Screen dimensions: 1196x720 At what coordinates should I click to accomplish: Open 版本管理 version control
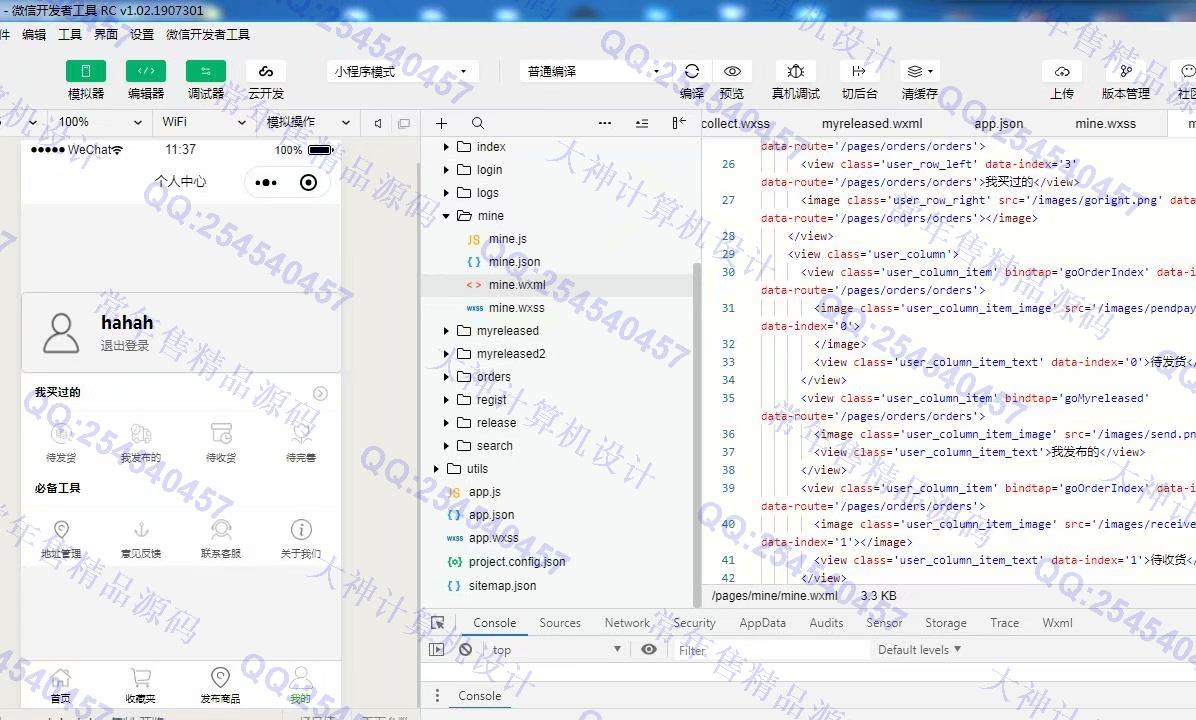(1126, 71)
